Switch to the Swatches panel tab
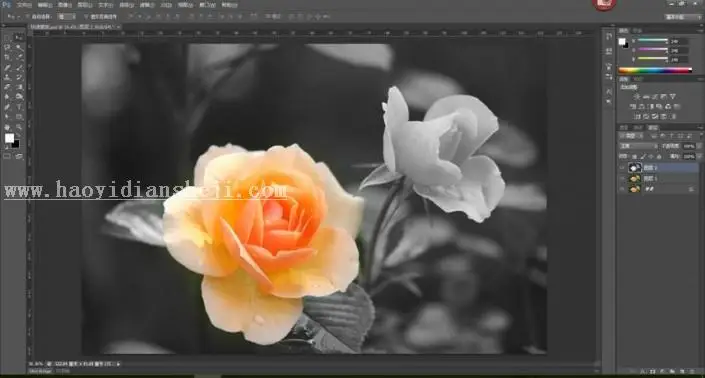The width and height of the screenshot is (705, 378). click(x=637, y=30)
